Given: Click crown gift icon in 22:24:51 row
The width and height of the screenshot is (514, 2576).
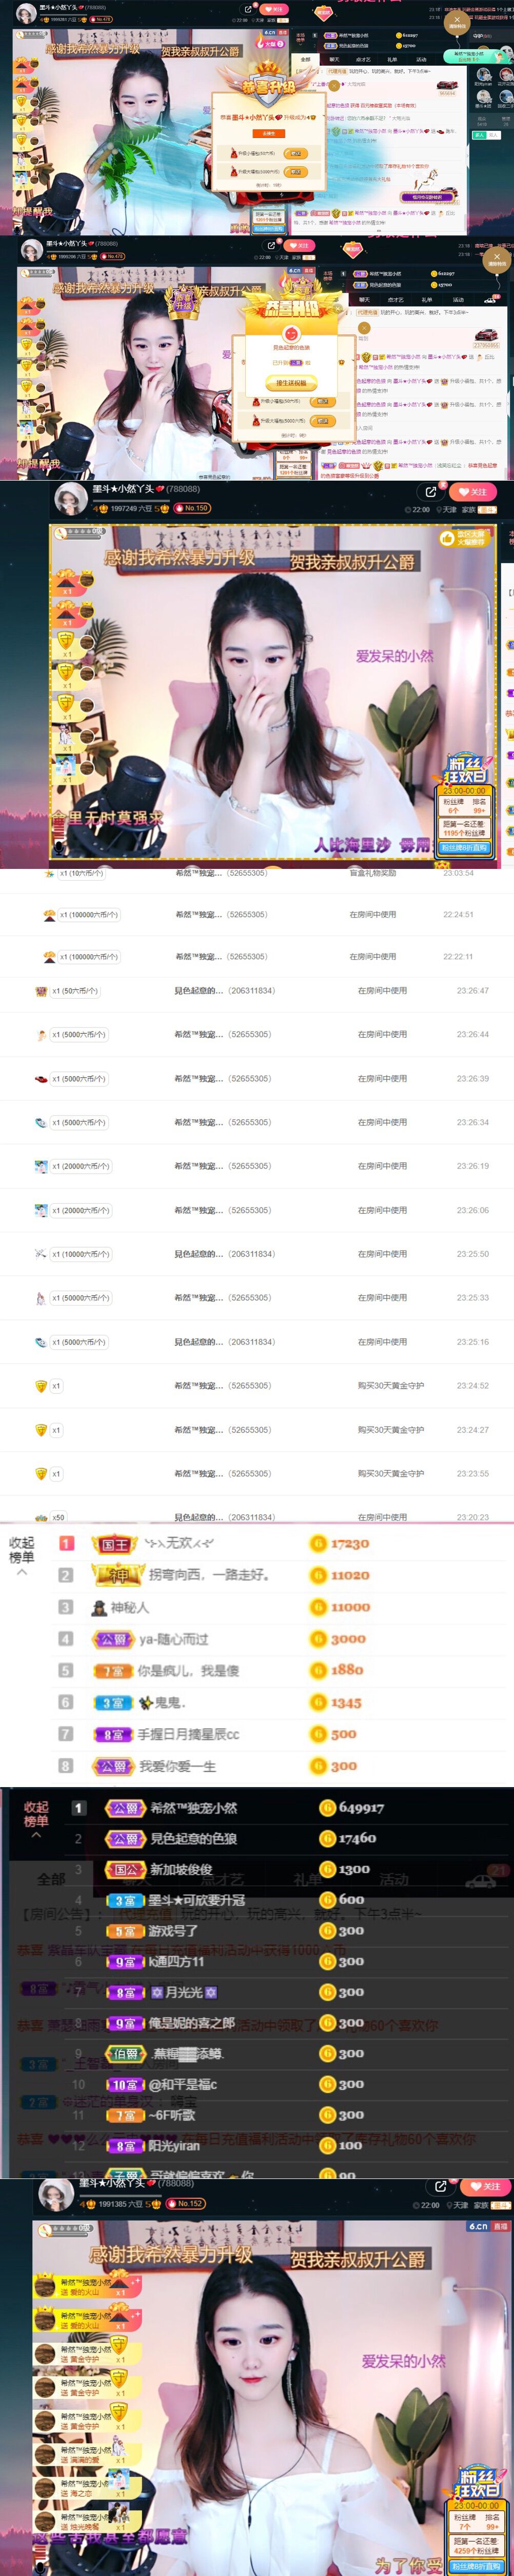Looking at the screenshot, I should coord(50,915).
